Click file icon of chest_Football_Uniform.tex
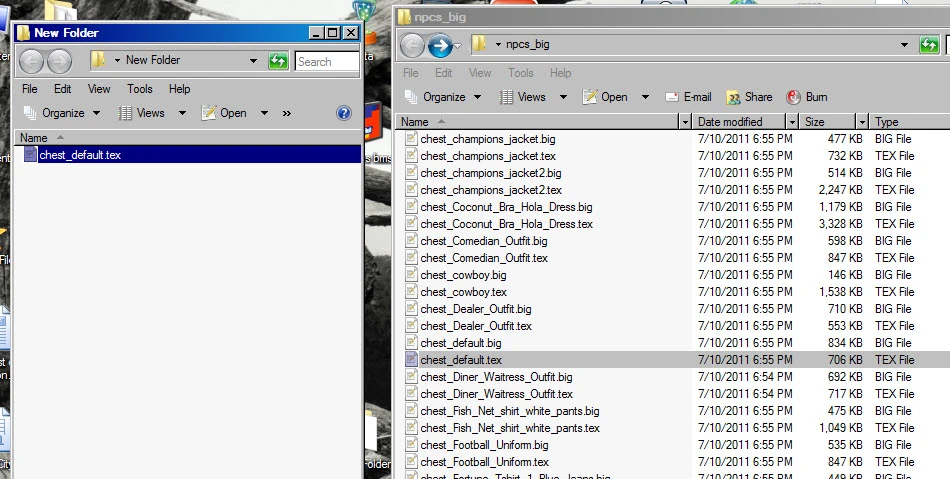This screenshot has width=950, height=479. (411, 461)
